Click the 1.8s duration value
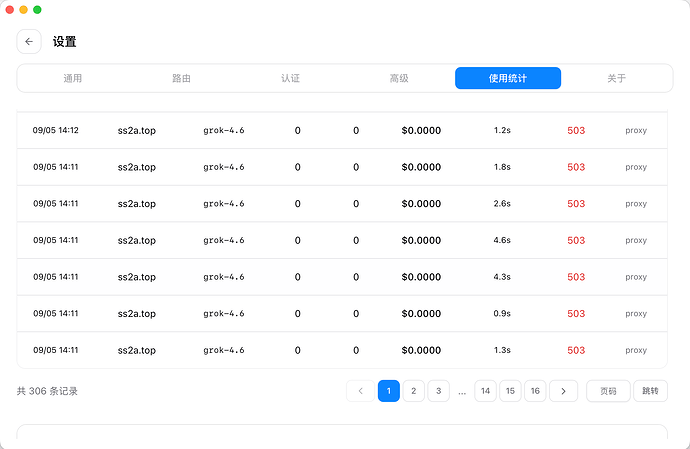The width and height of the screenshot is (690, 449). 502,167
